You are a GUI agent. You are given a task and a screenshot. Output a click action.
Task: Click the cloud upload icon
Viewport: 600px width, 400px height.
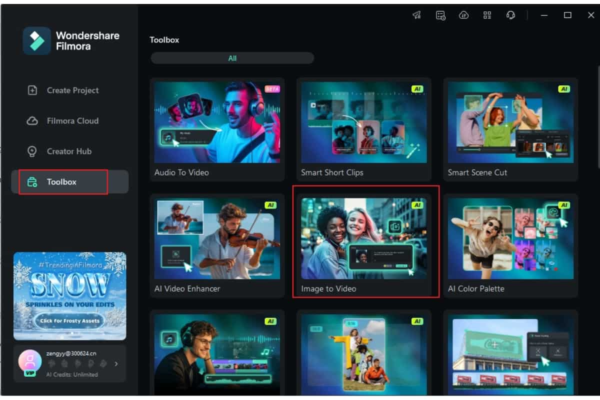pos(463,15)
